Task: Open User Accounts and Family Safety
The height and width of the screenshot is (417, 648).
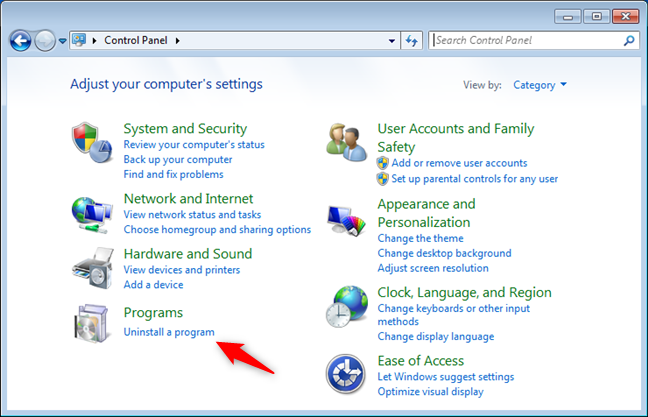Action: coord(455,138)
